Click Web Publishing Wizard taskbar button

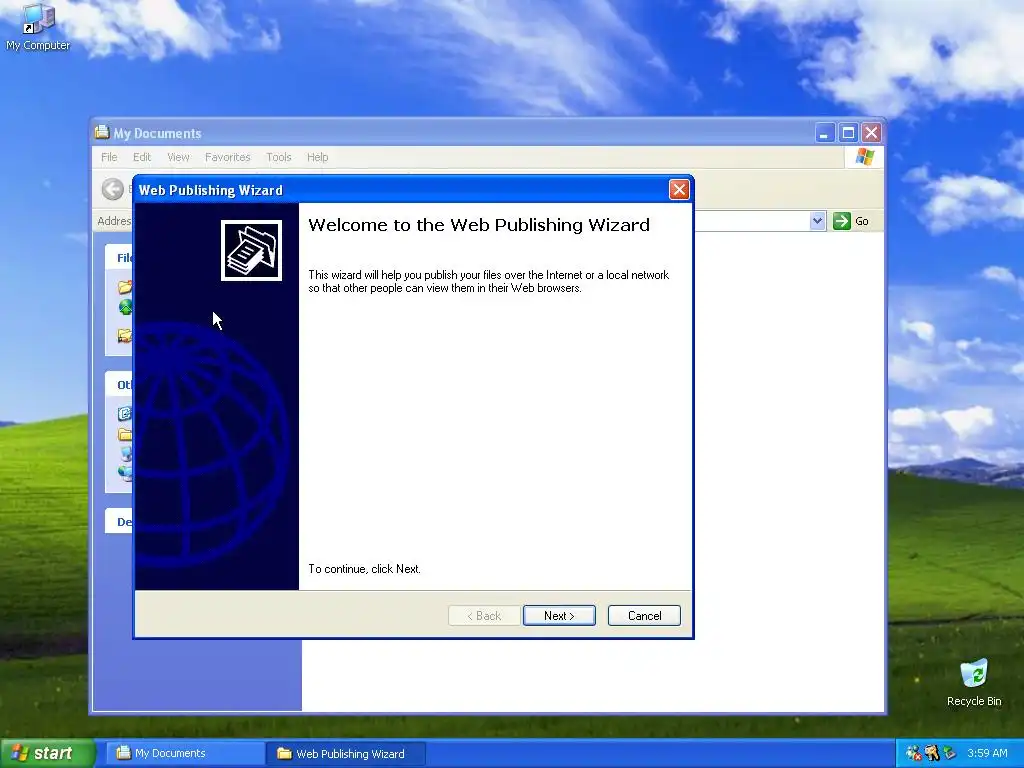click(346, 754)
